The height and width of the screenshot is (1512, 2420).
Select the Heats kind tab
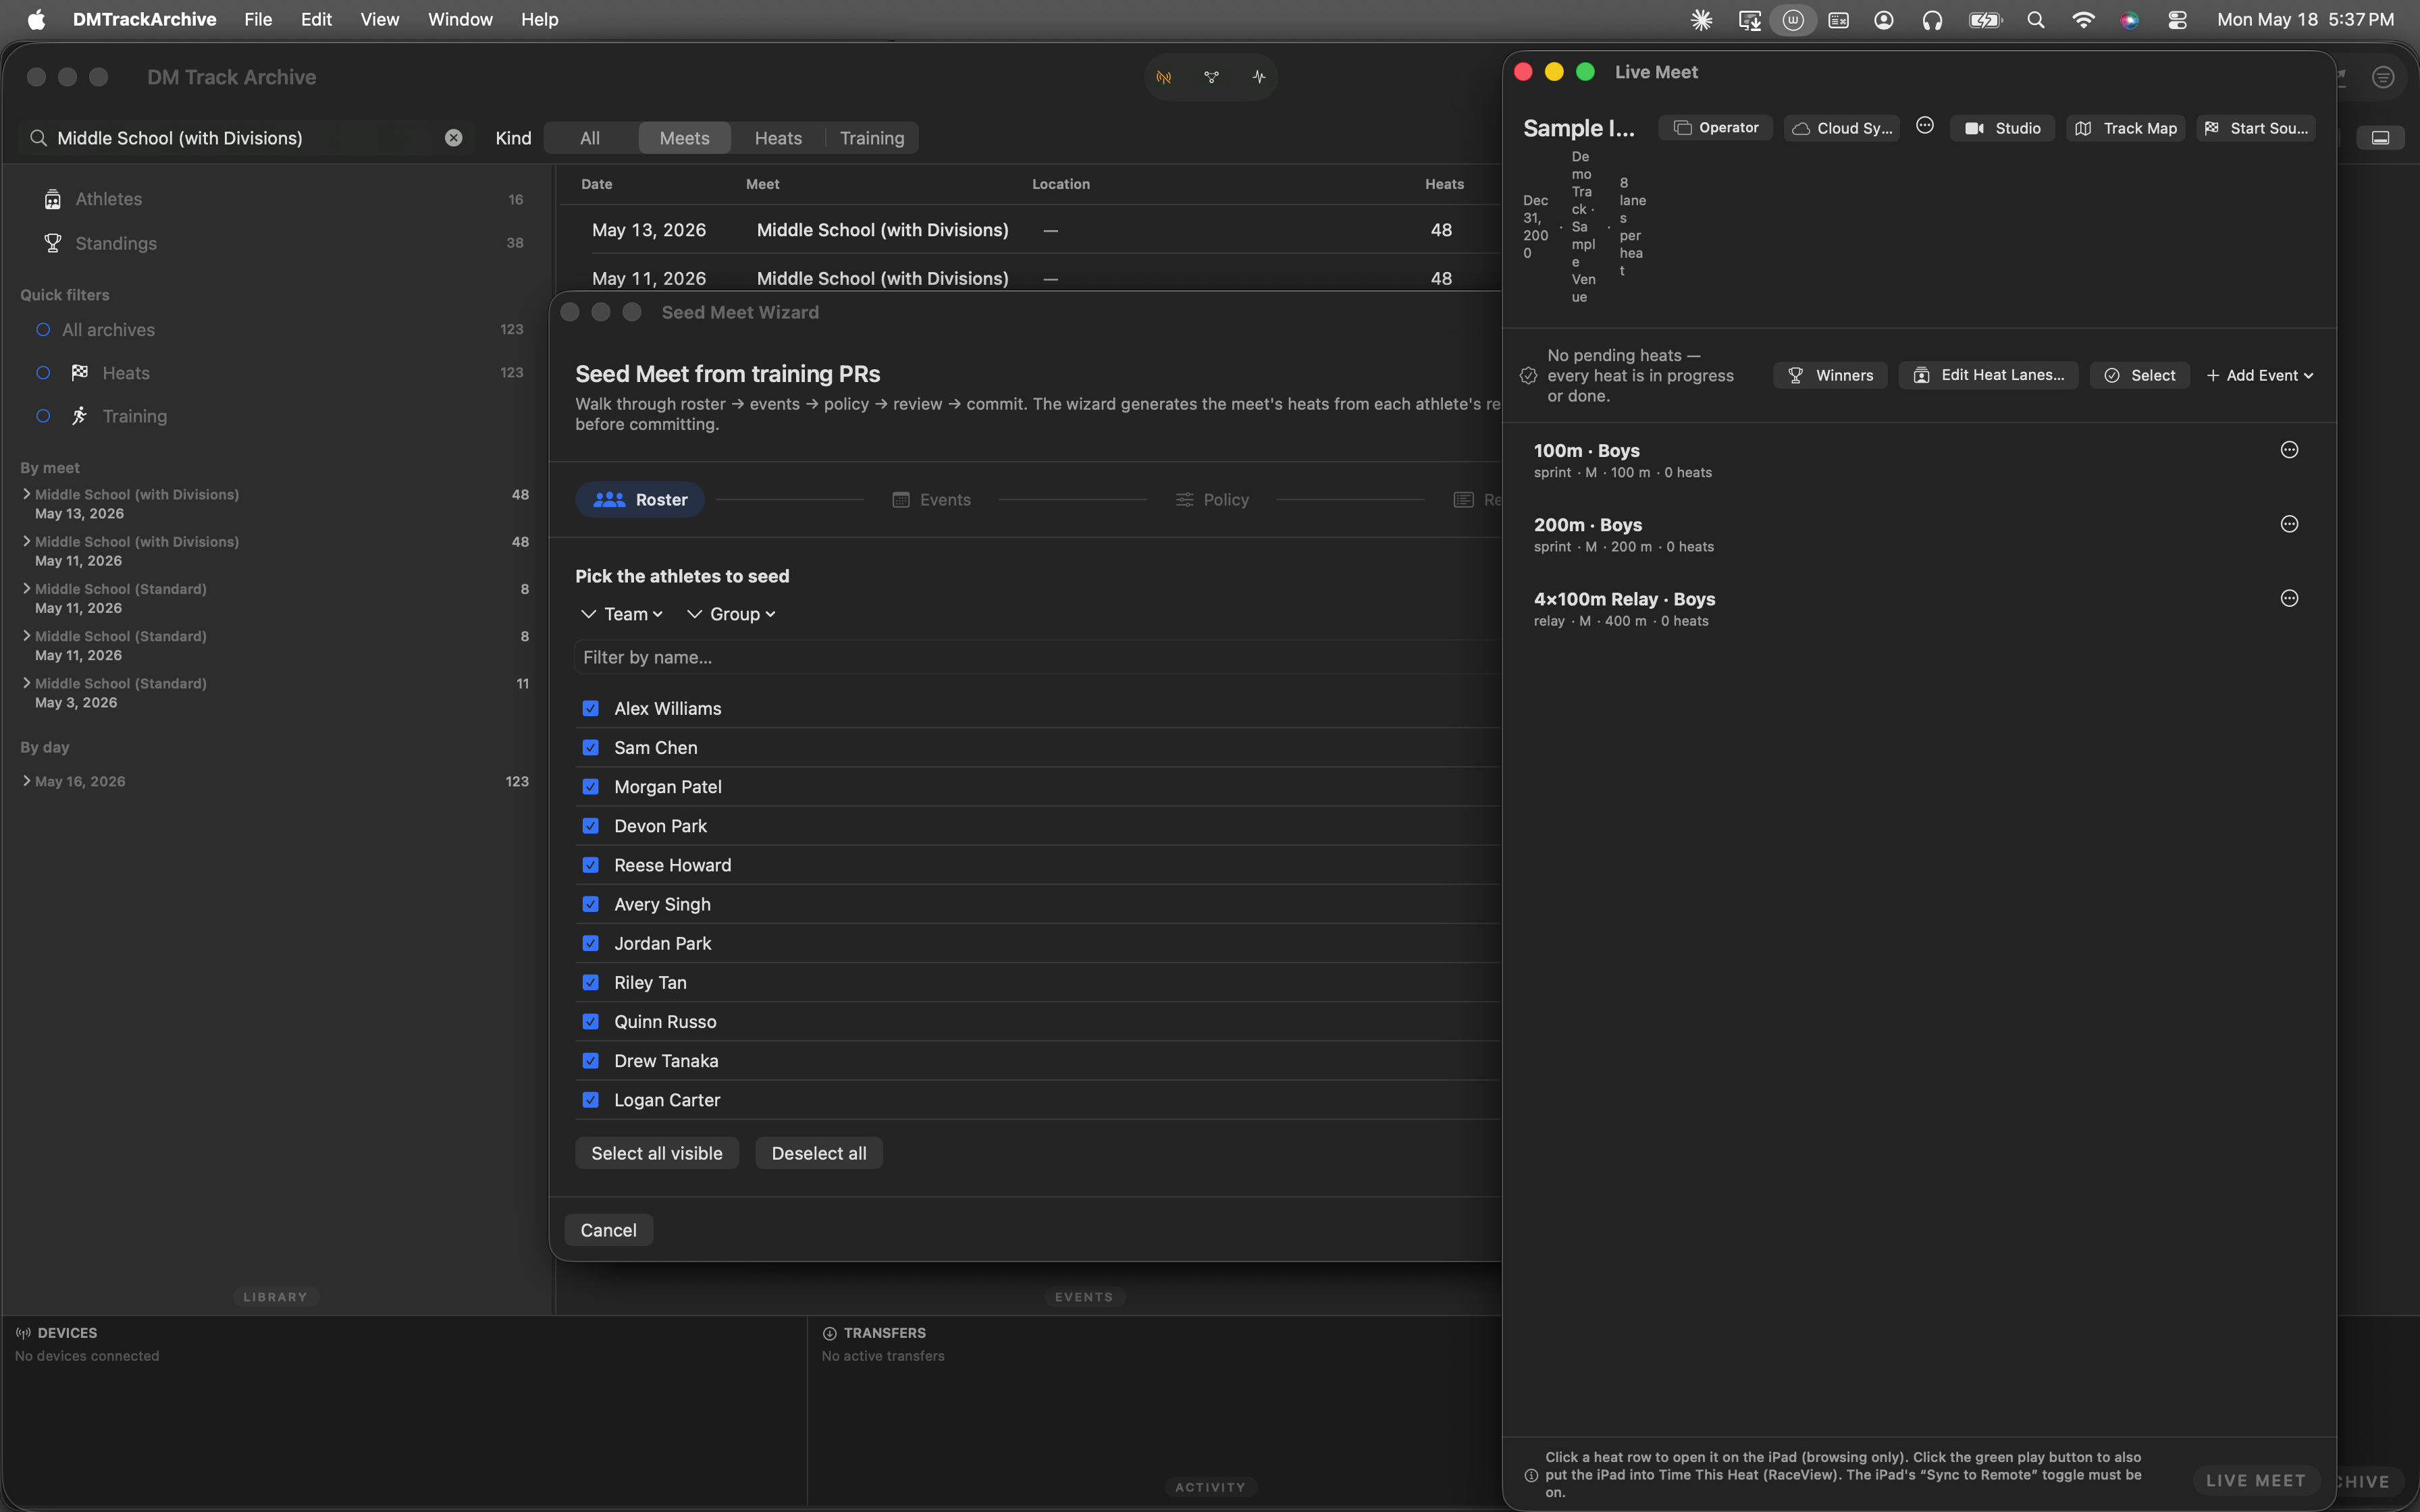[778, 138]
